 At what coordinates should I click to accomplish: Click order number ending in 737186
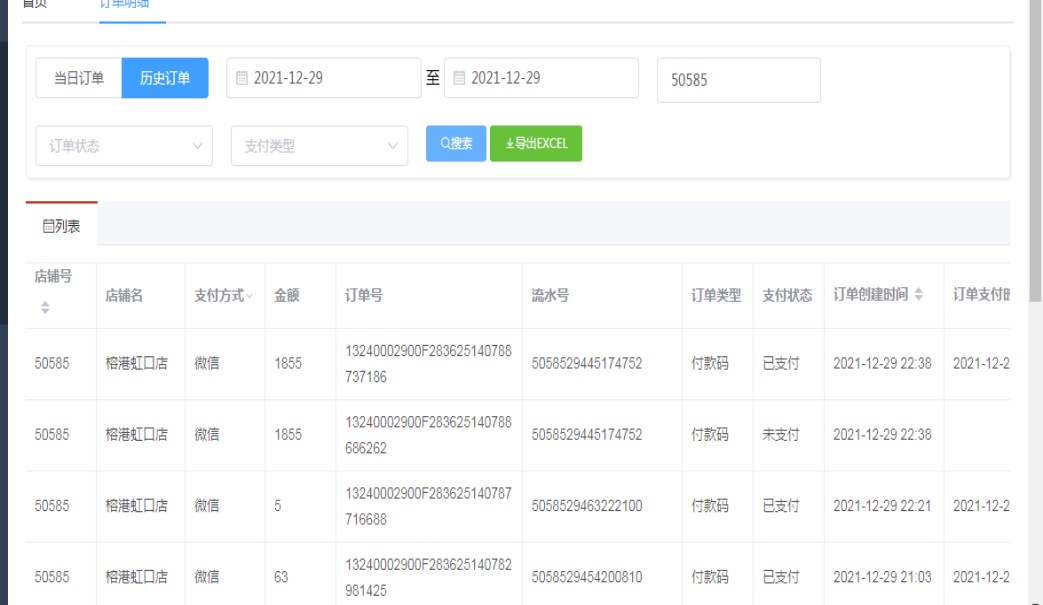pyautogui.click(x=428, y=364)
